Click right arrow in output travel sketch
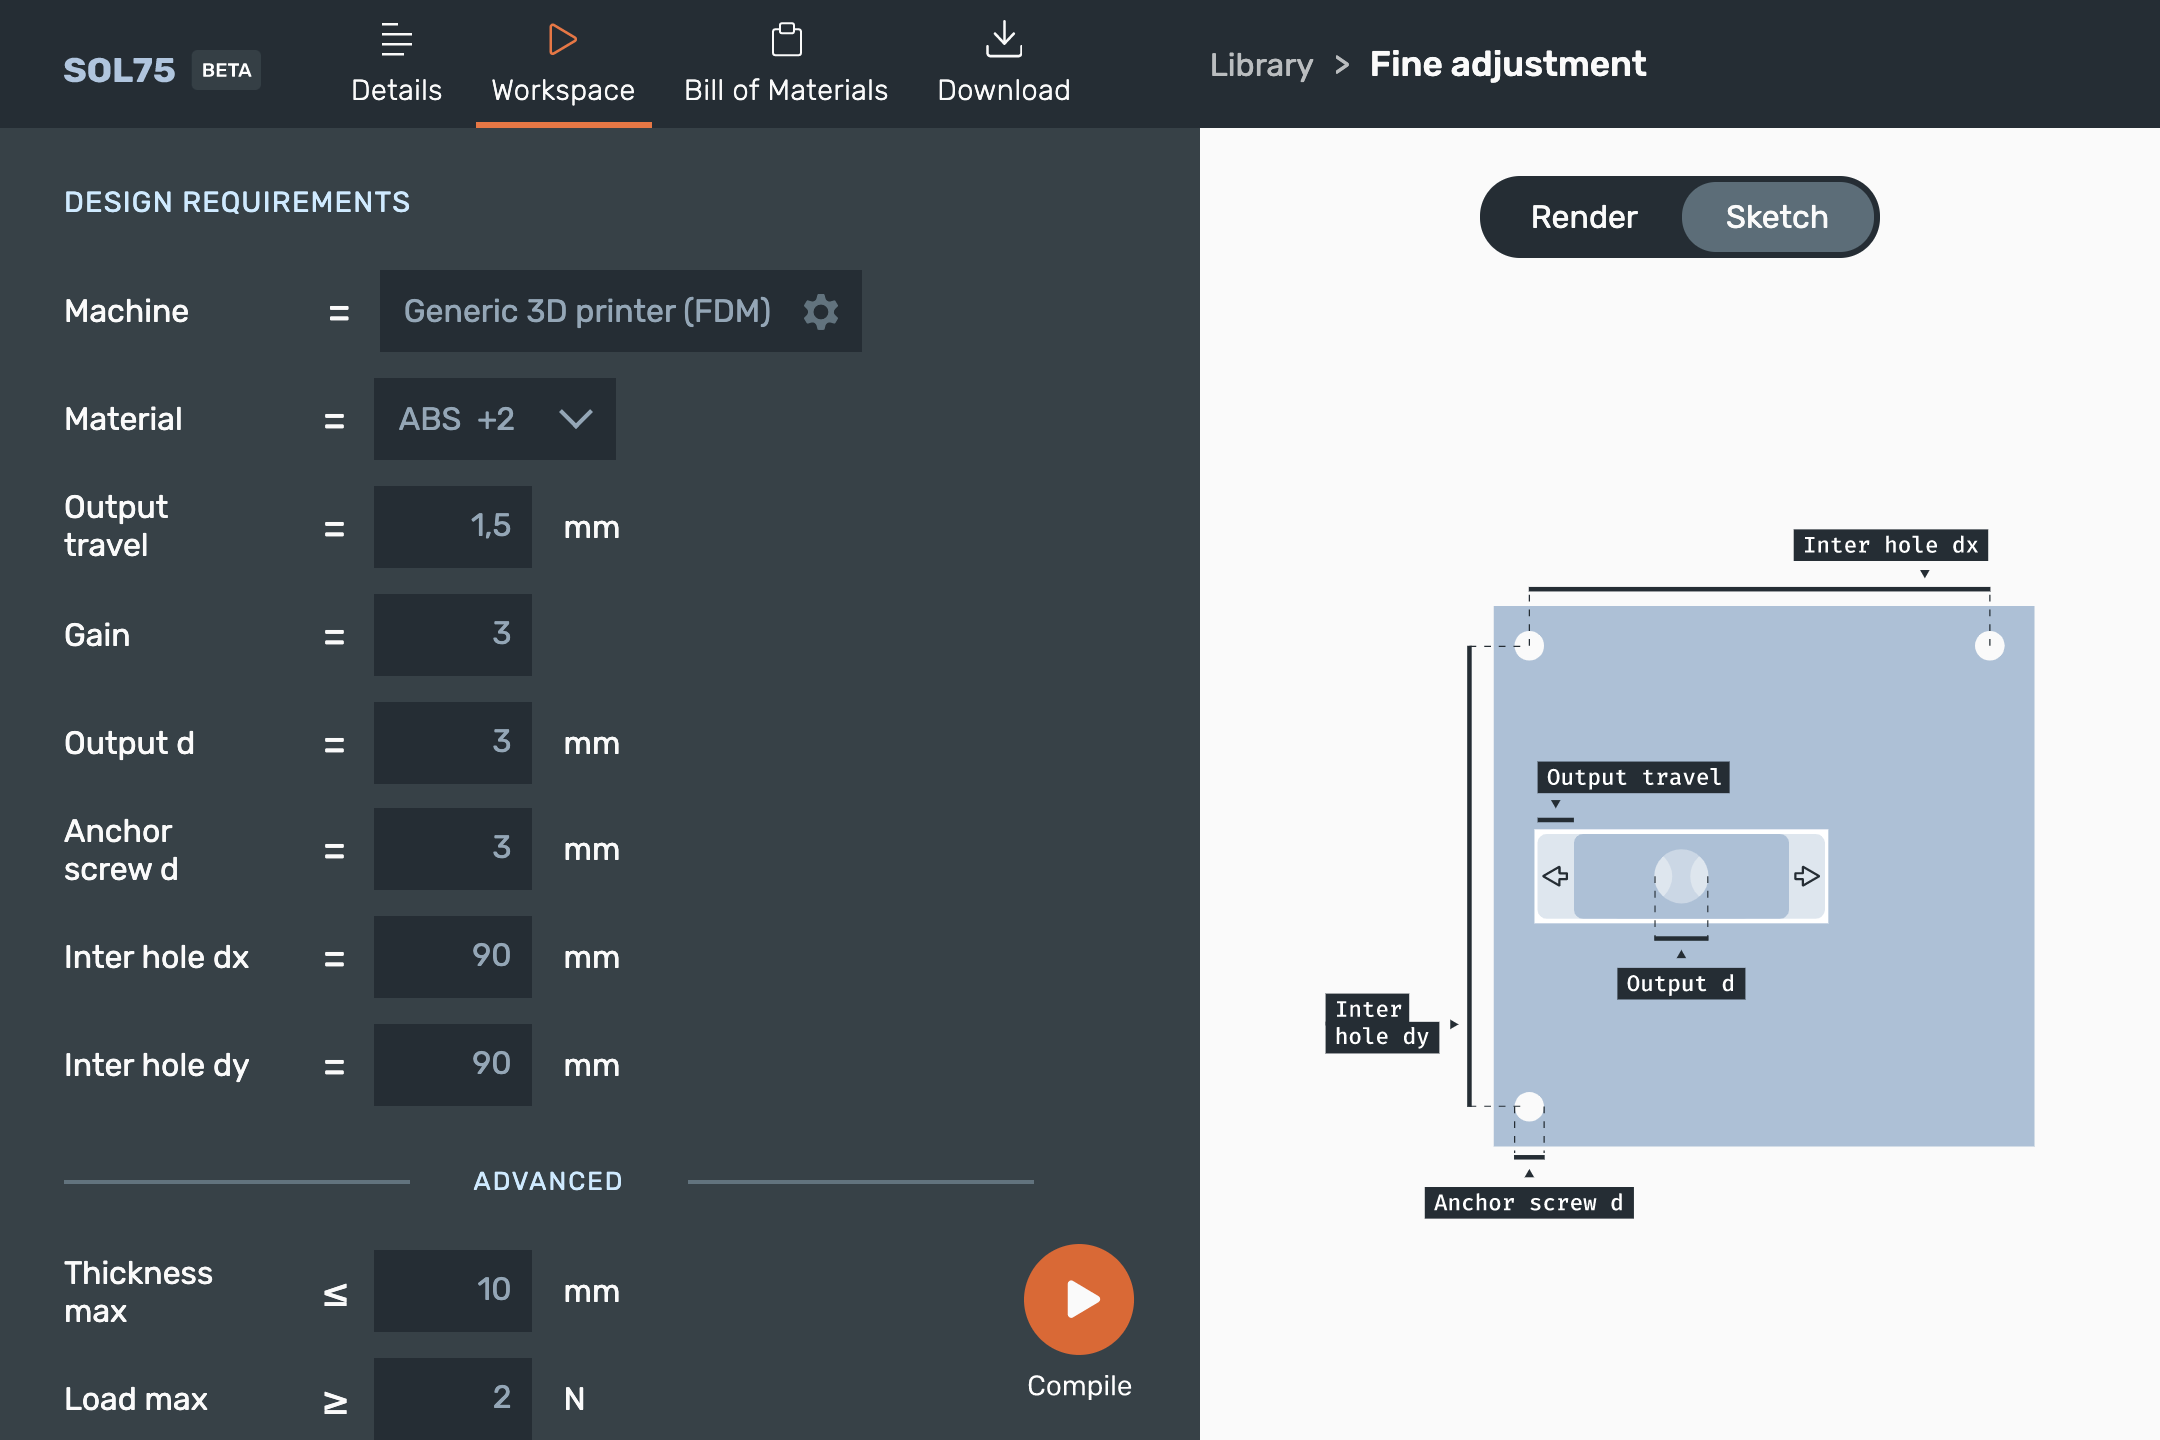The width and height of the screenshot is (2160, 1440). (1806, 876)
